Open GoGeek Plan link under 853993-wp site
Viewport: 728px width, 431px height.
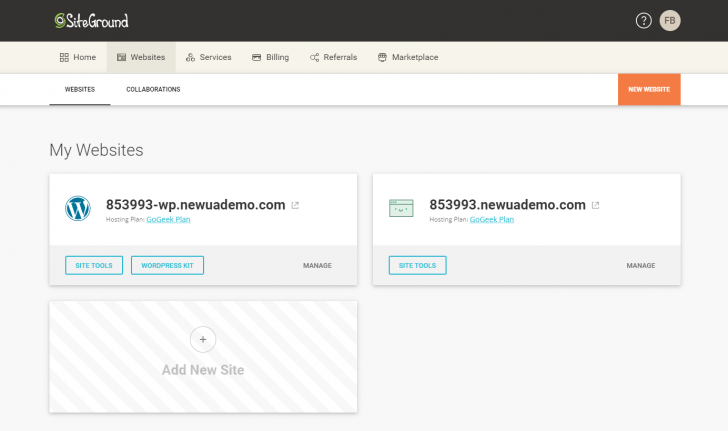point(168,219)
